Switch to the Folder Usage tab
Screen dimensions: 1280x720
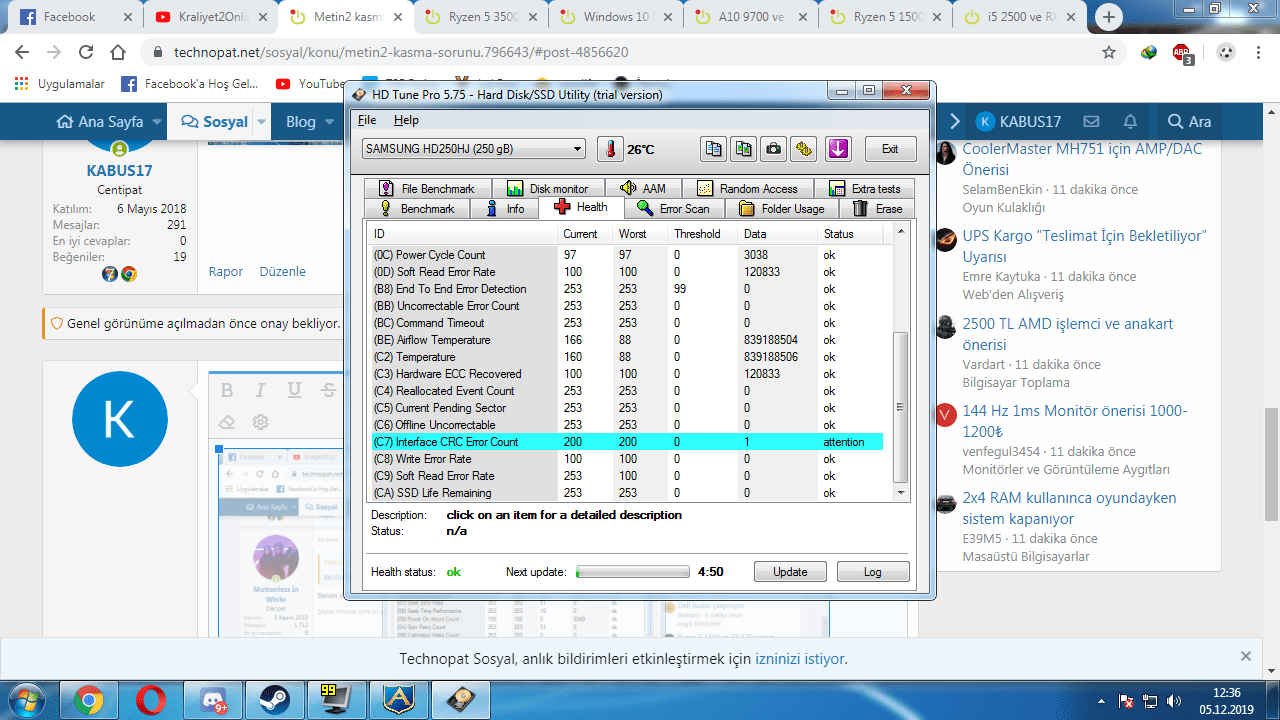(782, 208)
